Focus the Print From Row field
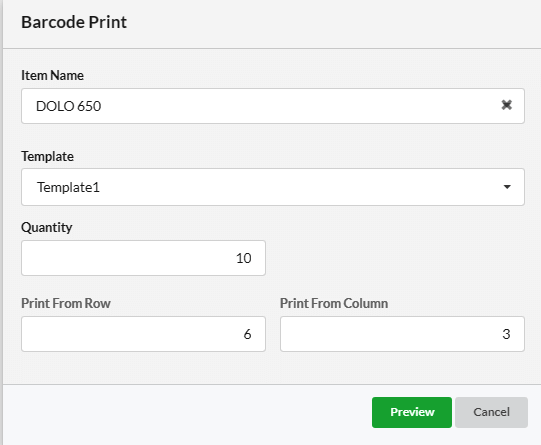Screen dimensions: 541x445 (144, 334)
